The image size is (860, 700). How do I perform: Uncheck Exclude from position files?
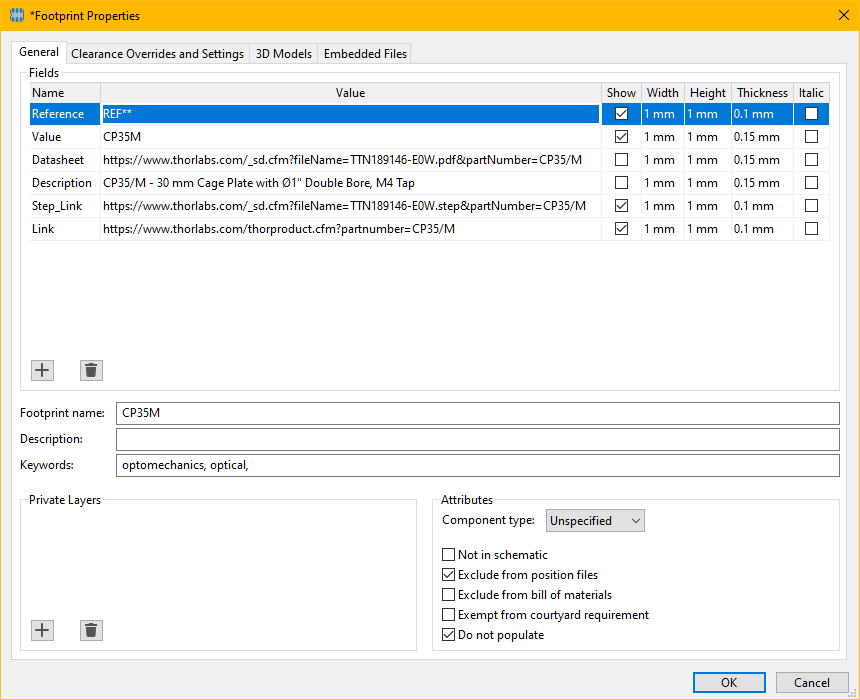pos(449,575)
